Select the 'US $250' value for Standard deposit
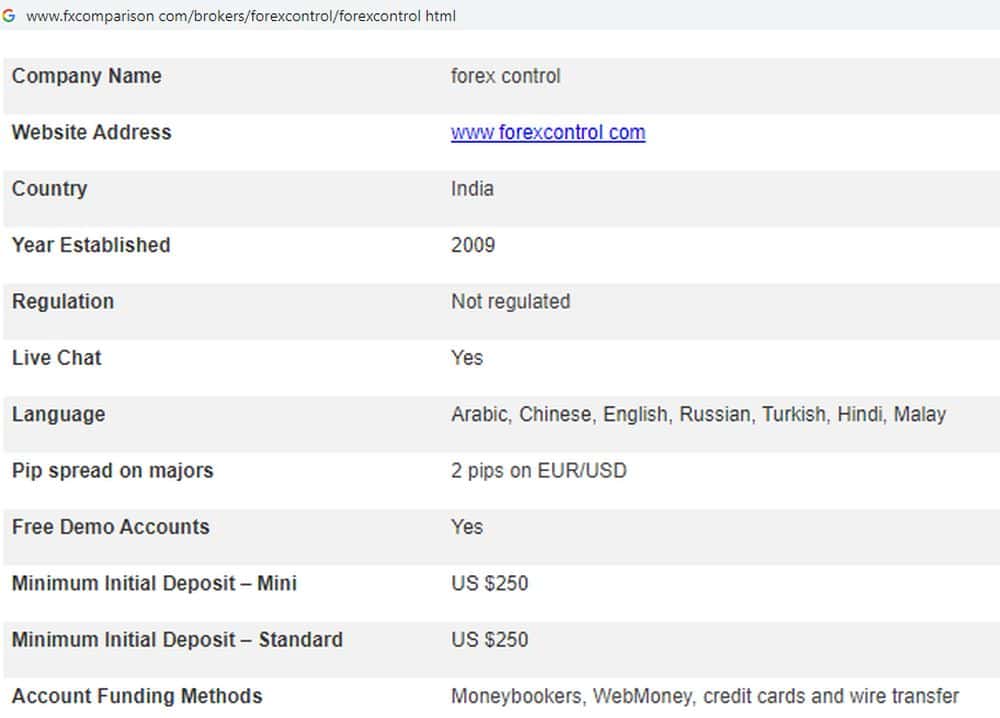The height and width of the screenshot is (718, 1000). coord(490,640)
